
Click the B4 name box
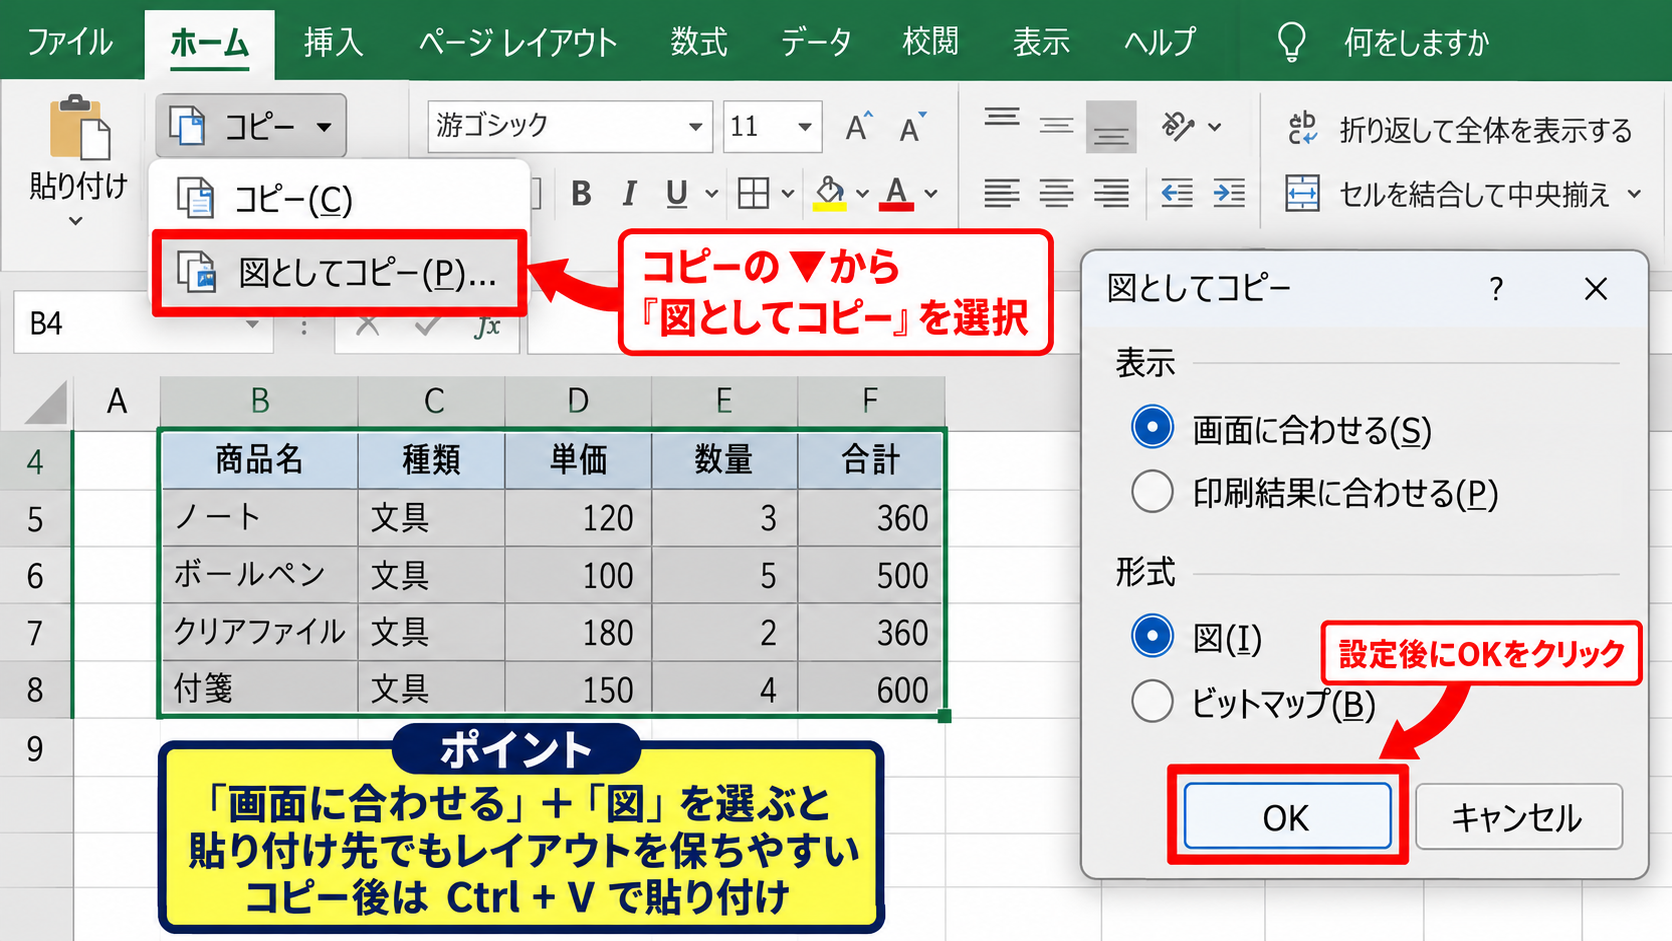(x=142, y=323)
